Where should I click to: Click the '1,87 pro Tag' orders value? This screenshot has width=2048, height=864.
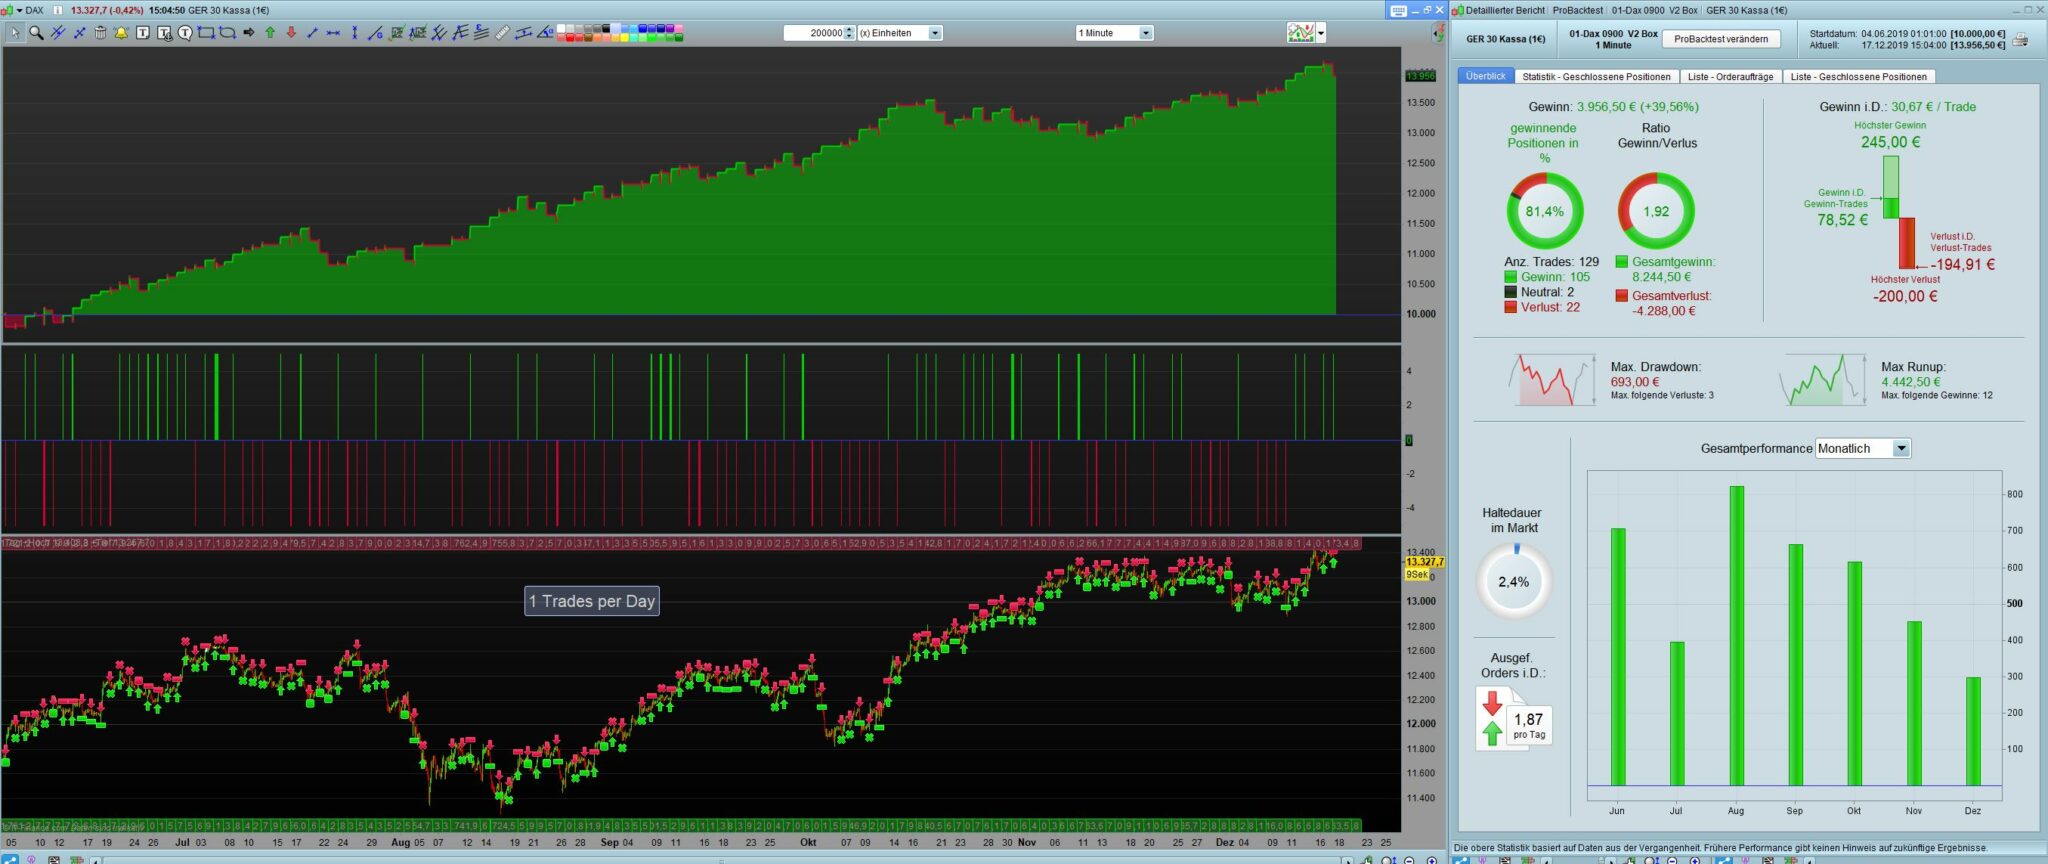(1529, 725)
